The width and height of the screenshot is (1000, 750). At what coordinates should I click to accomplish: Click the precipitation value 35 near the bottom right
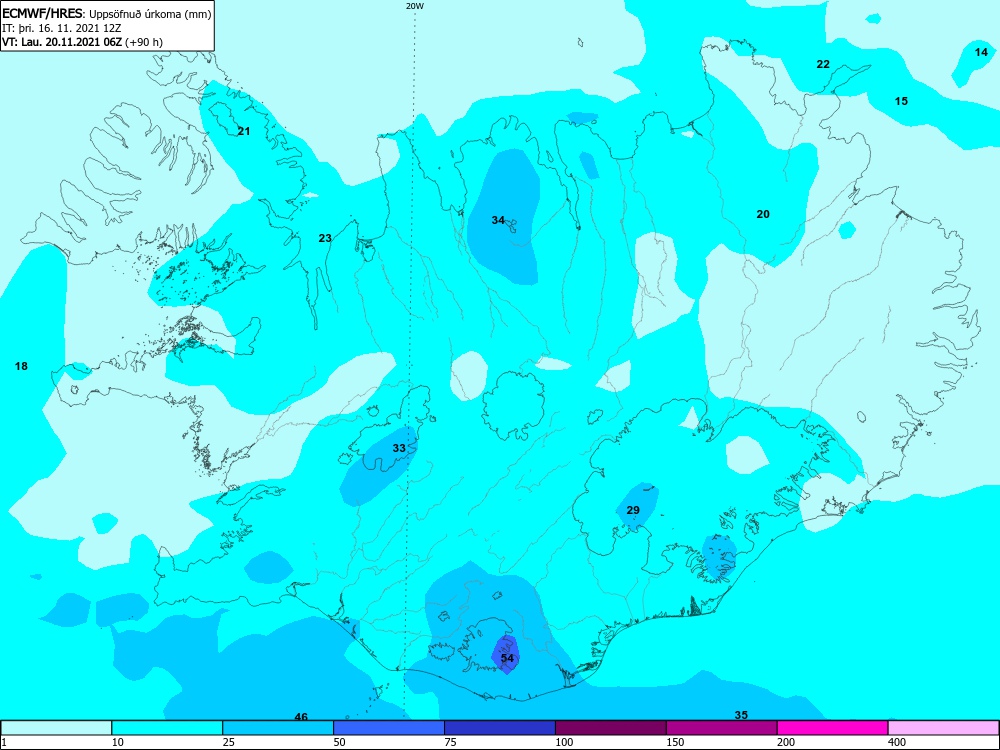(x=741, y=715)
